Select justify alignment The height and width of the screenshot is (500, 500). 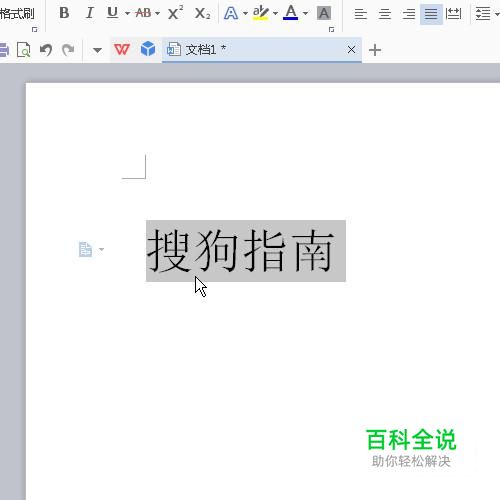[x=431, y=14]
